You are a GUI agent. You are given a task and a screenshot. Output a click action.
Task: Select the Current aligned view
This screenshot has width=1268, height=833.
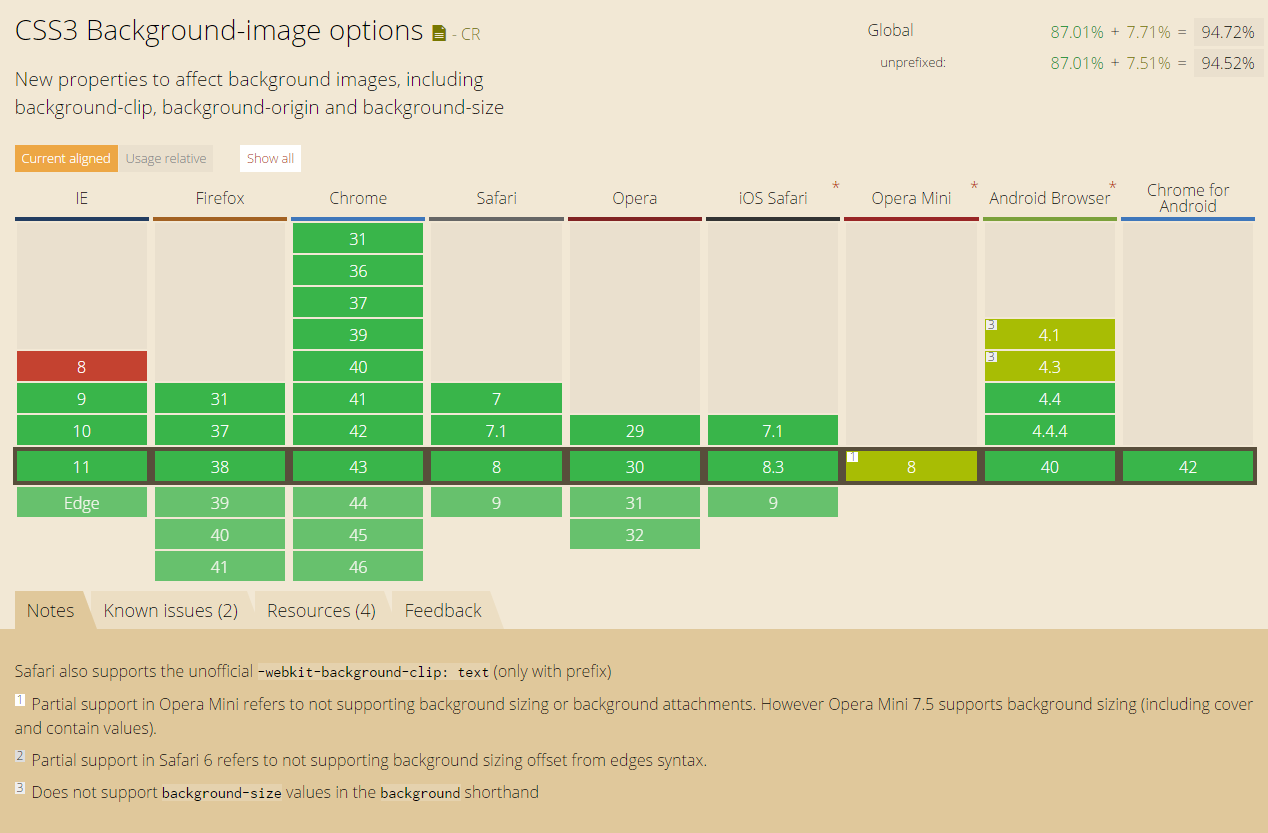pos(66,158)
